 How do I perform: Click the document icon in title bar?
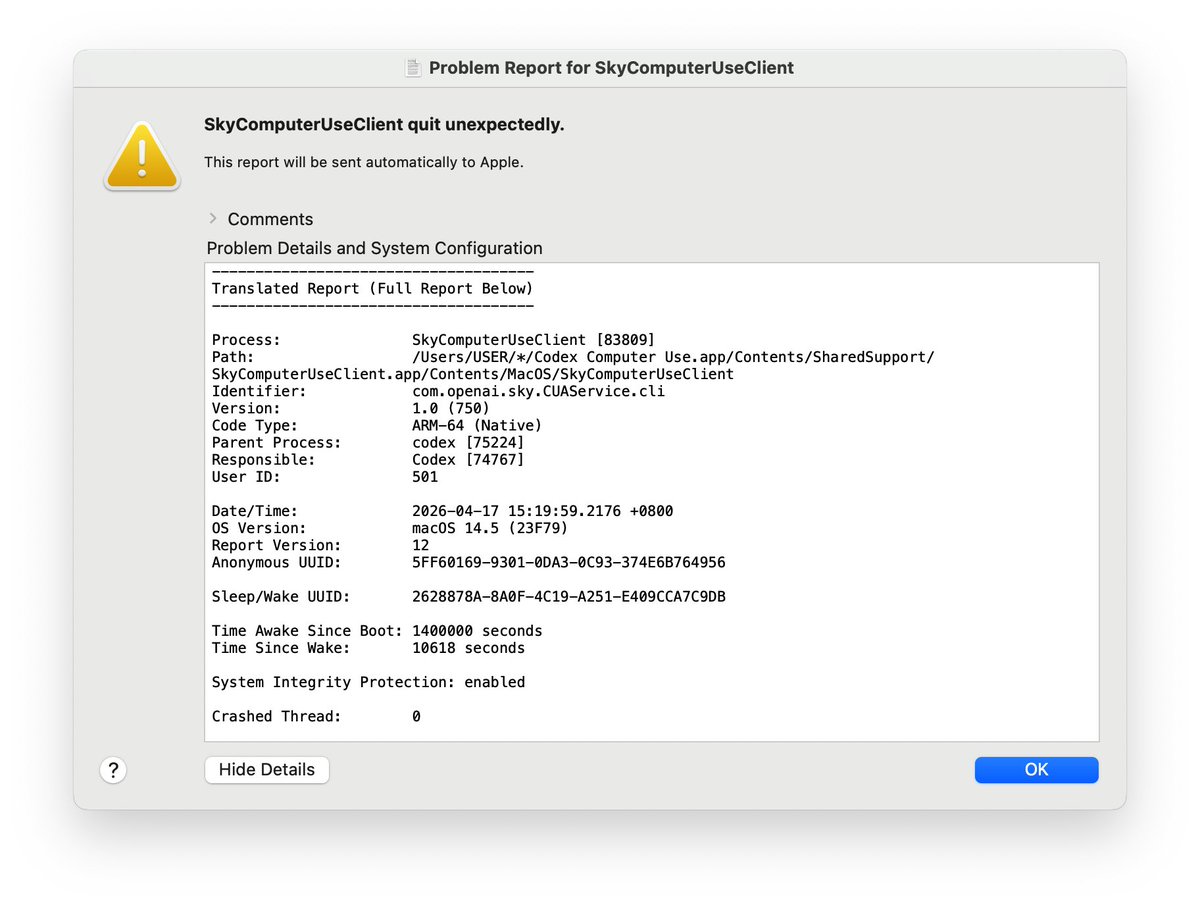[x=412, y=68]
